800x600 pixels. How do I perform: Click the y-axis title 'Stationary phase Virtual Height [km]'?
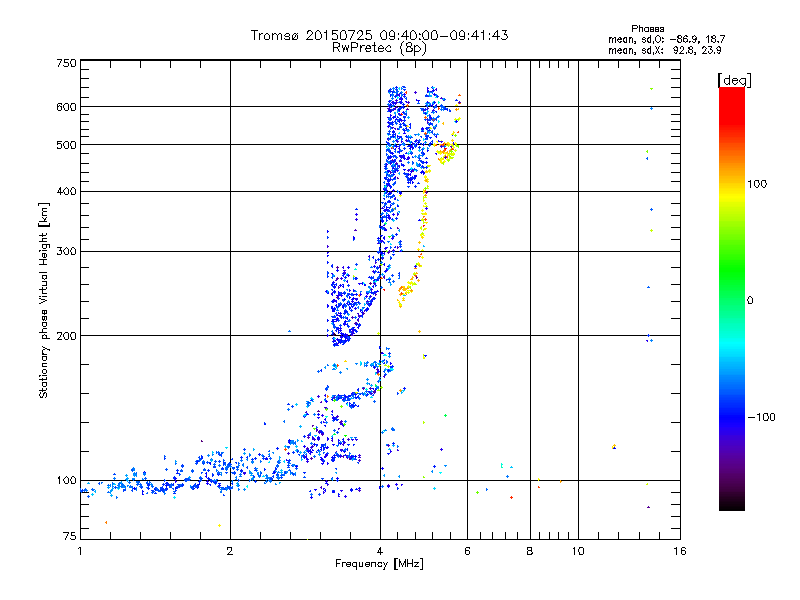[x=44, y=300]
